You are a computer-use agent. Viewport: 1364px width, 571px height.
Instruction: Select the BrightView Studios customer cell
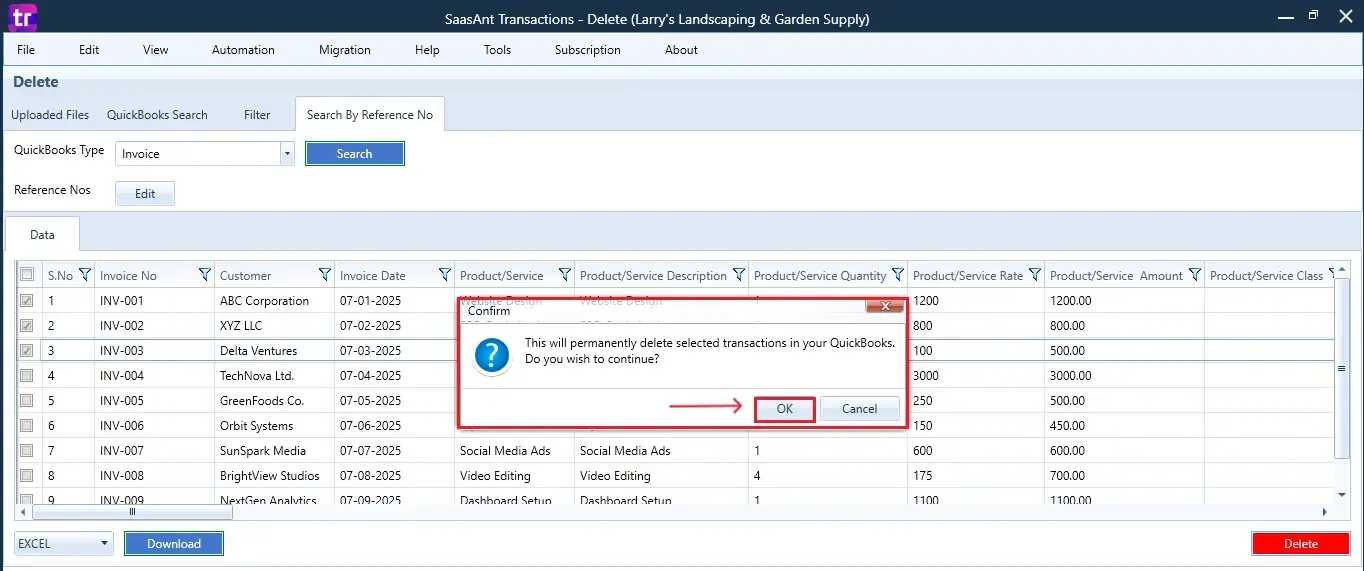click(274, 475)
